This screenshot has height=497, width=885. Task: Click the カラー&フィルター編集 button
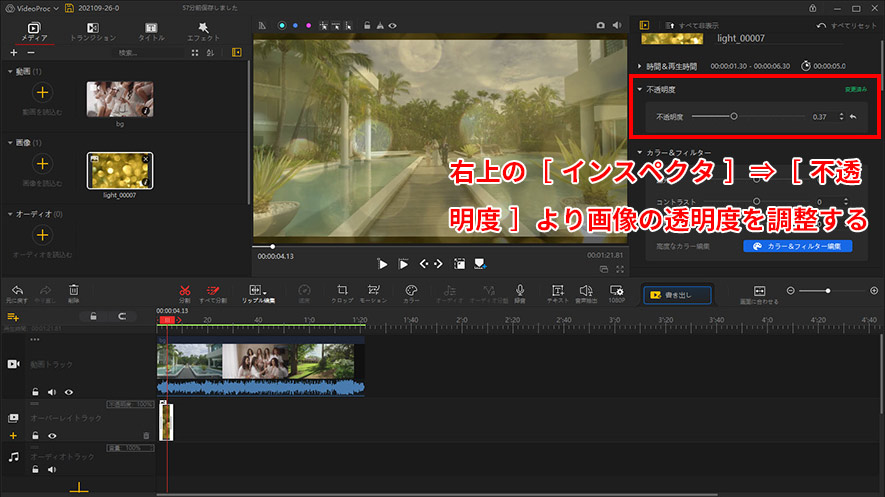pyautogui.click(x=798, y=245)
